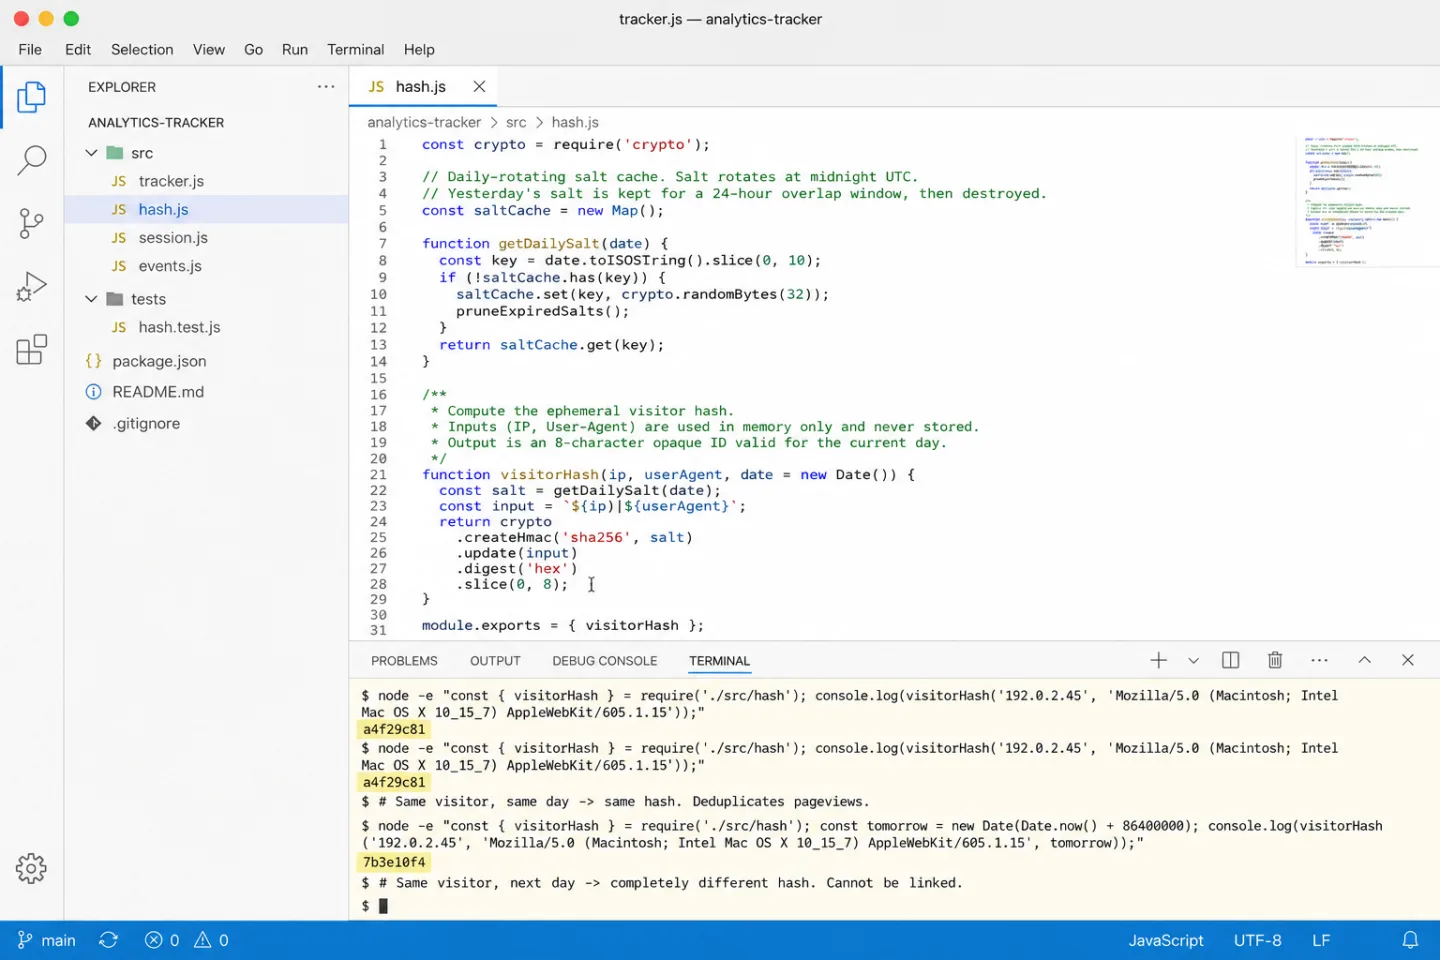The image size is (1440, 960).
Task: Show warnings count in status bar
Action: pyautogui.click(x=211, y=940)
